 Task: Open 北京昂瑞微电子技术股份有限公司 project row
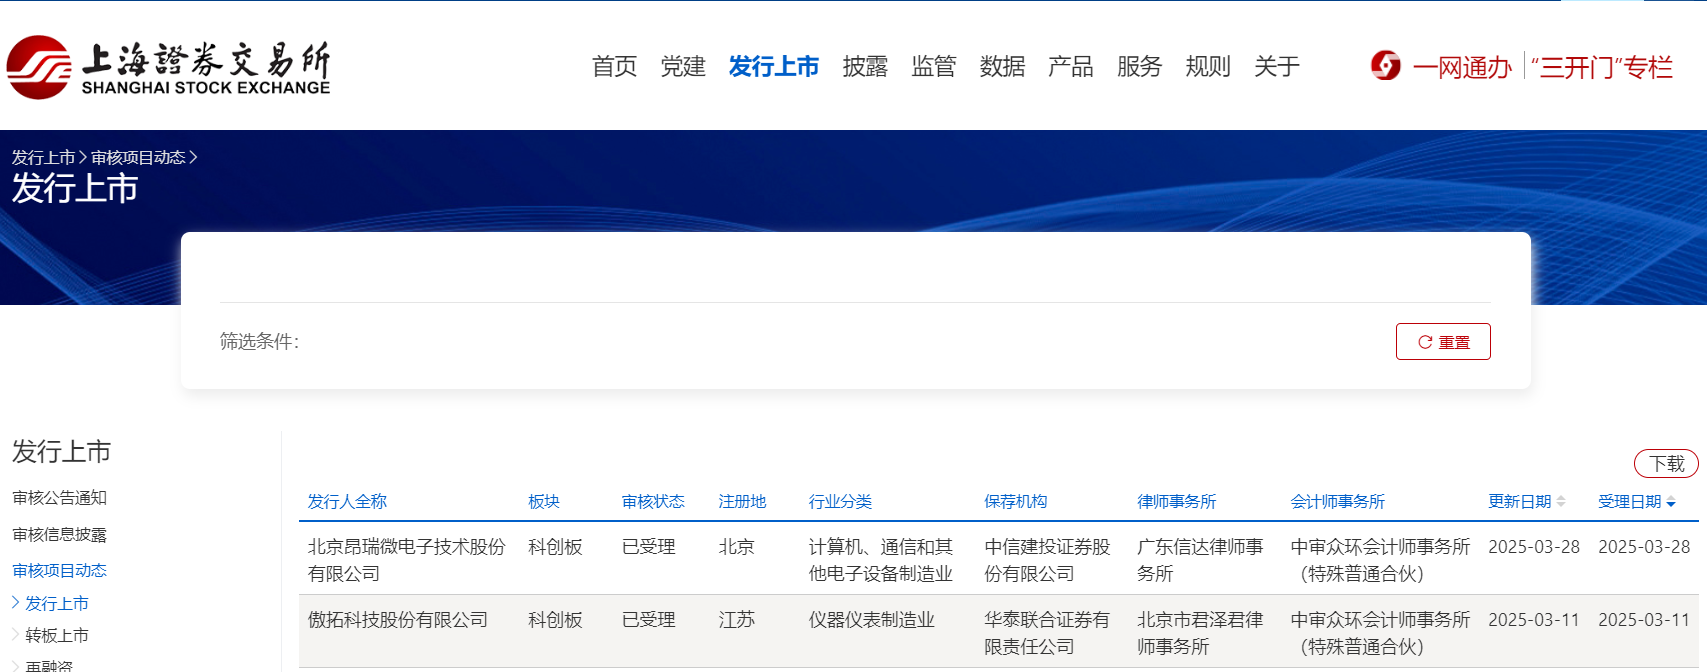point(406,560)
